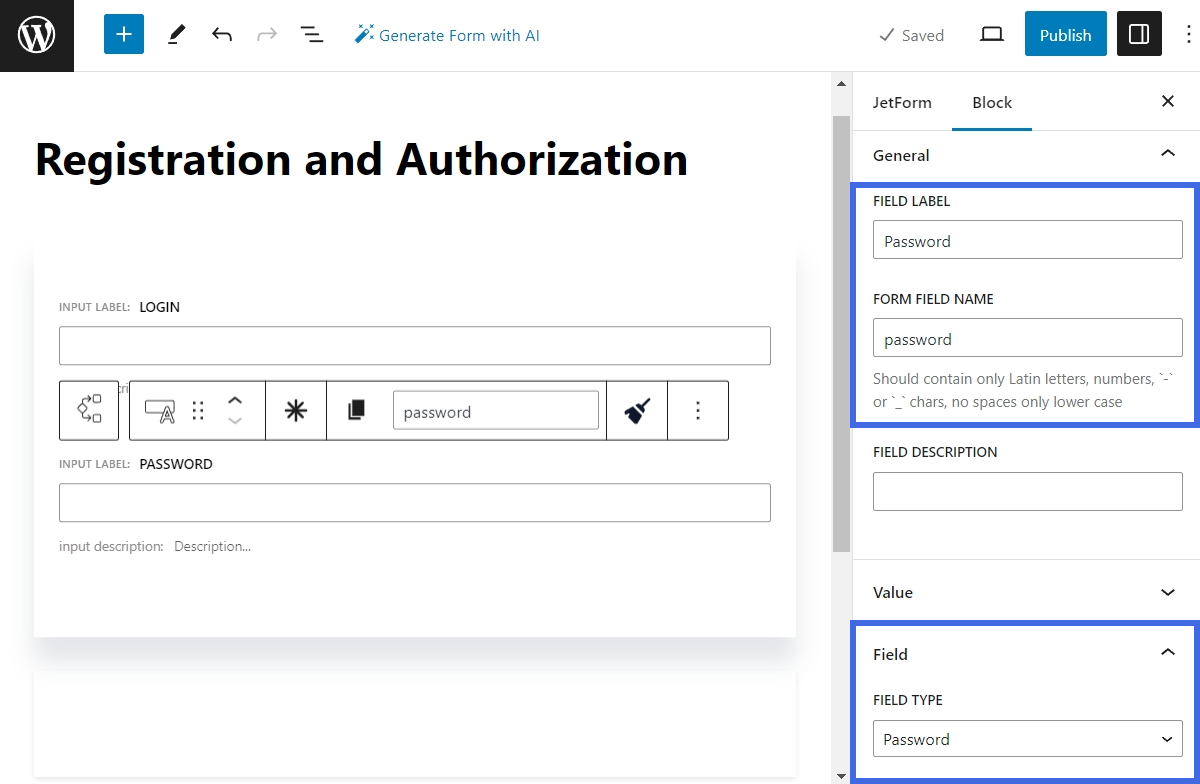The image size is (1200, 784).
Task: Click the clean-up brush icon in block toolbar
Action: tap(637, 410)
